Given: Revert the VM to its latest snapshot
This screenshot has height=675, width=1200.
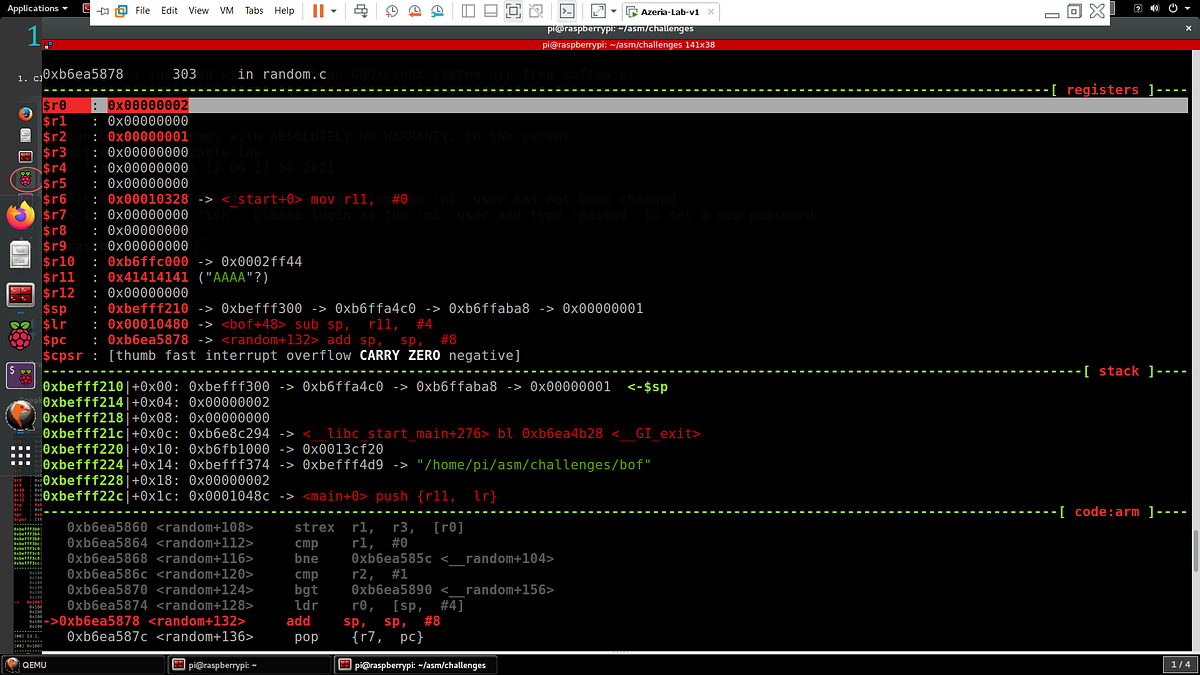Looking at the screenshot, I should [414, 10].
